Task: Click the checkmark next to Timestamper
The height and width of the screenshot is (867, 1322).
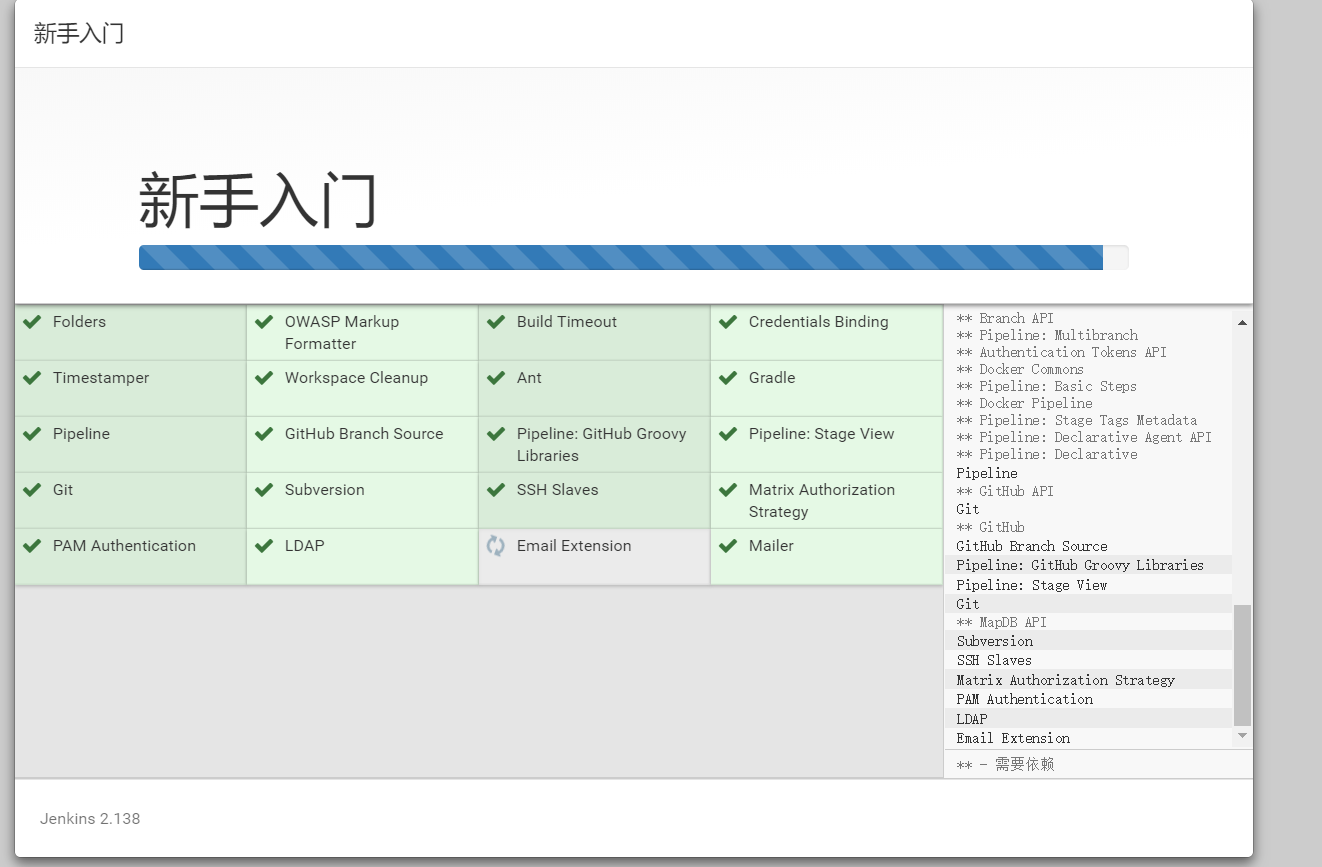Action: point(32,378)
